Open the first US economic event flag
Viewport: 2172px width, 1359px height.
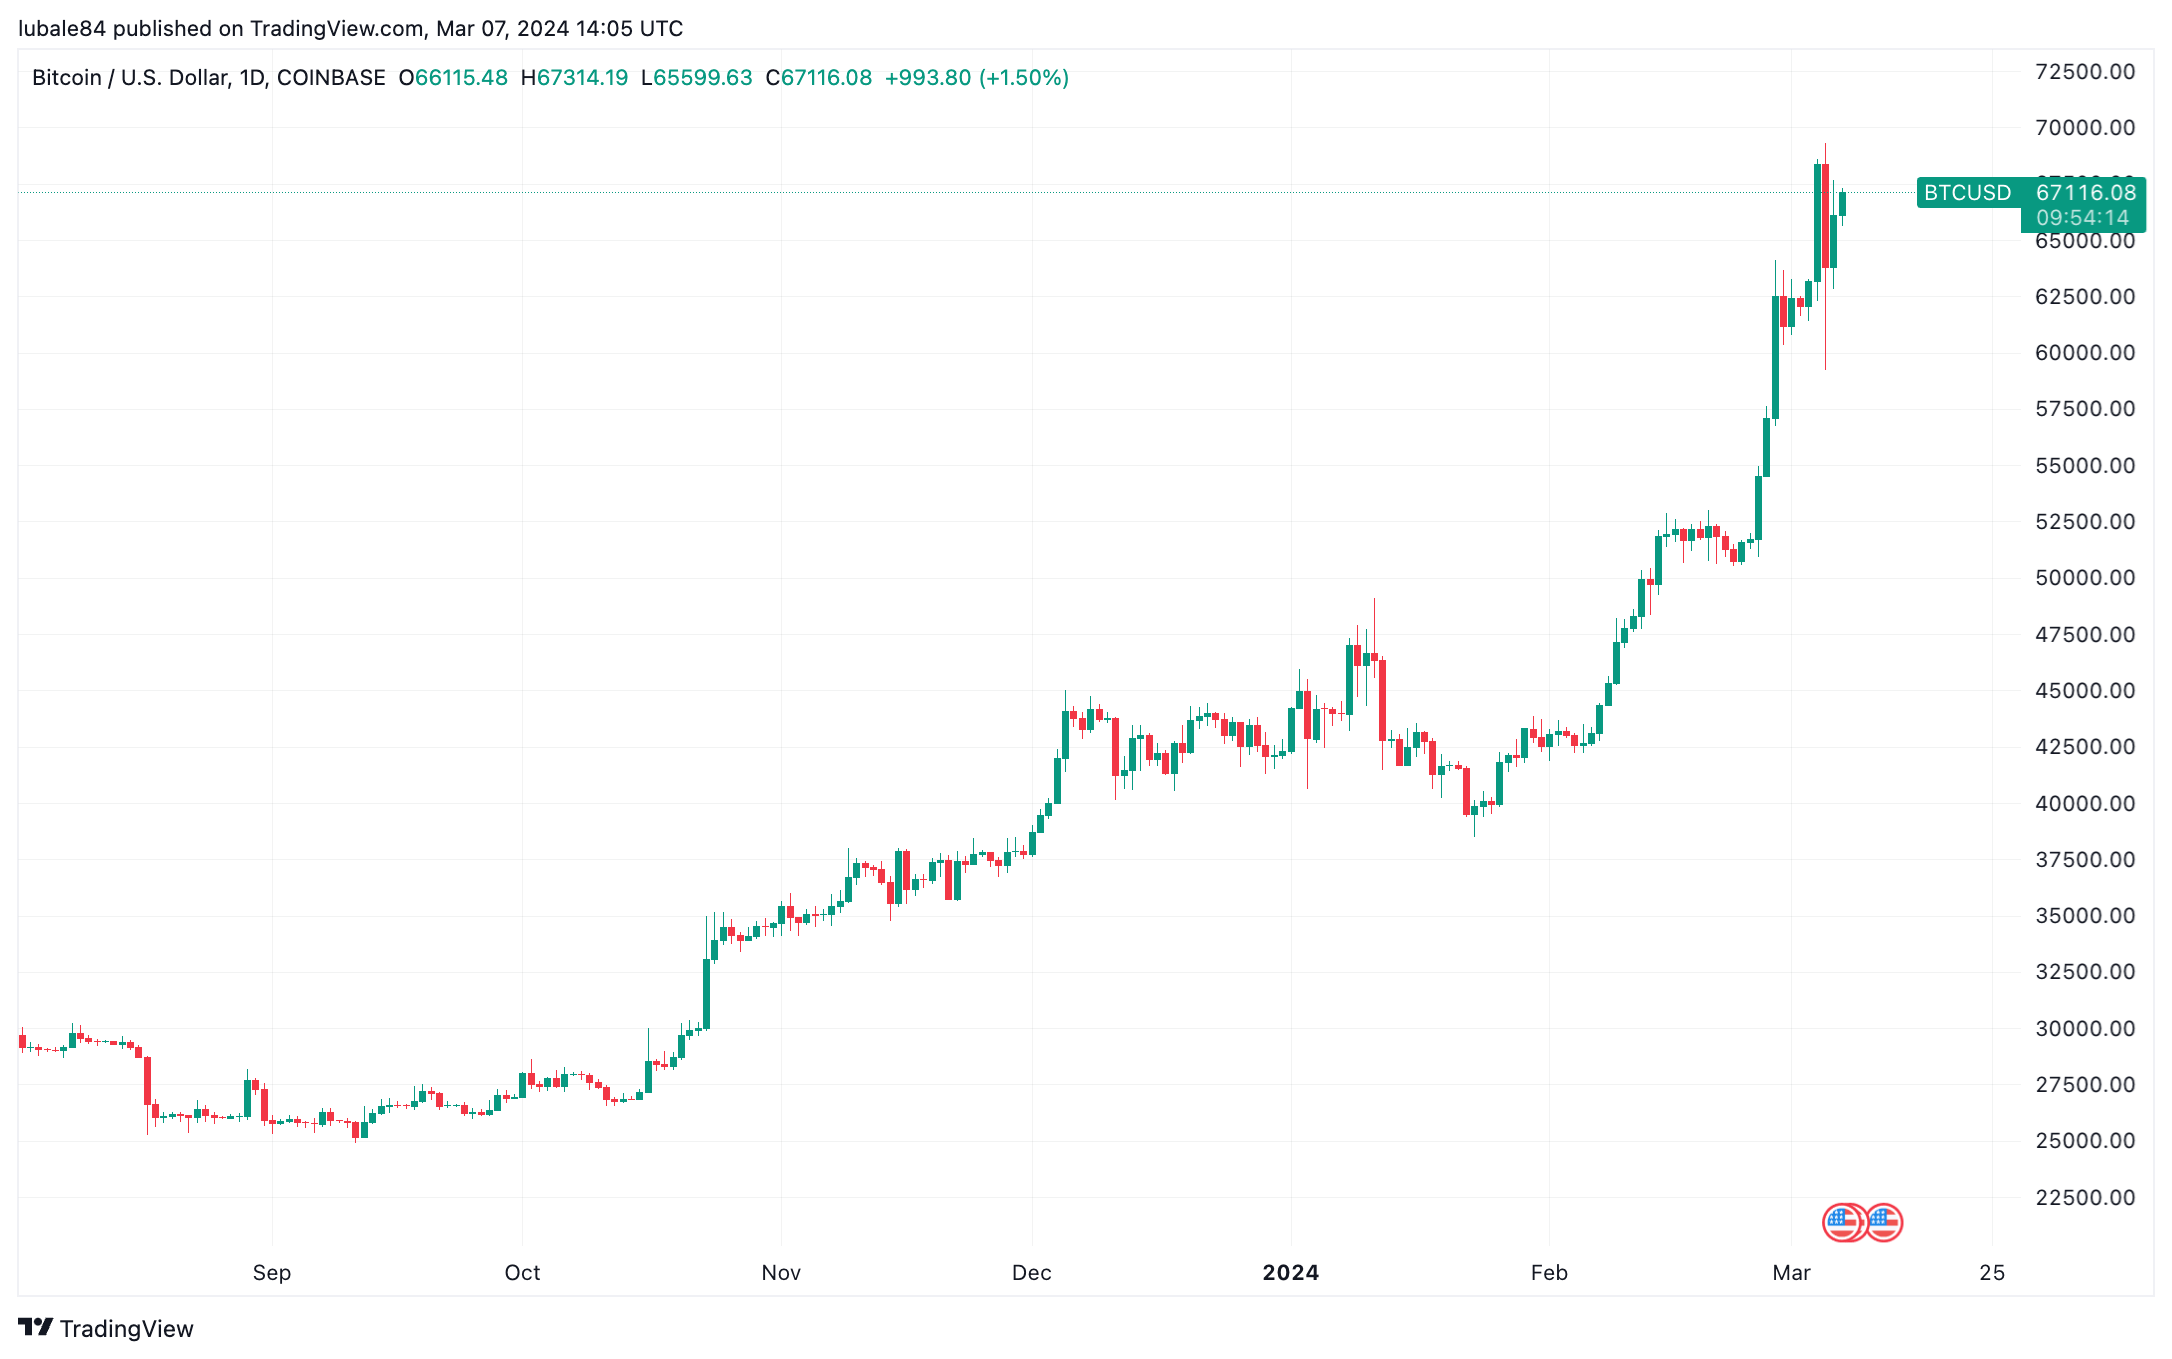tap(1843, 1222)
